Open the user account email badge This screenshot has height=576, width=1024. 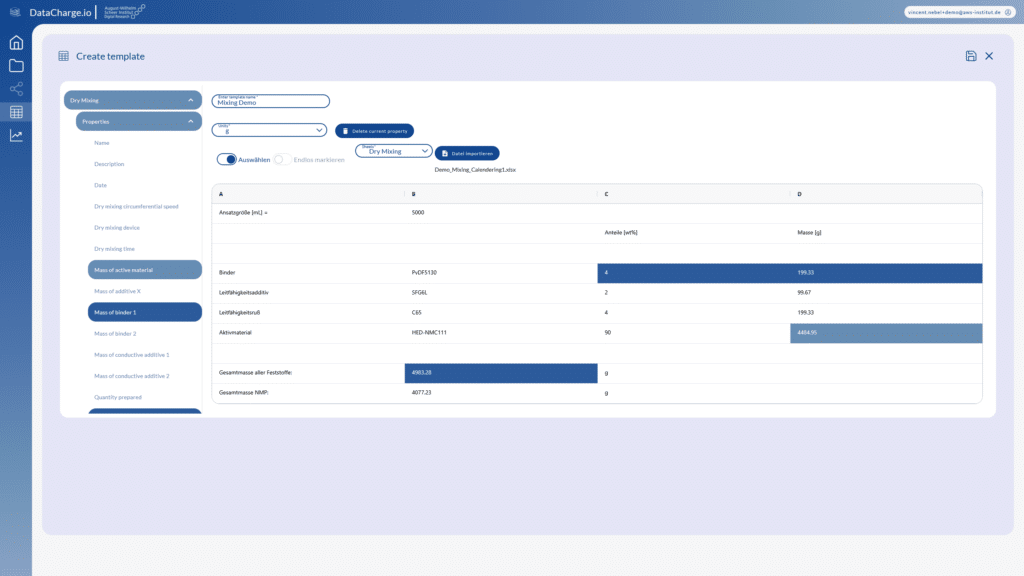[959, 12]
